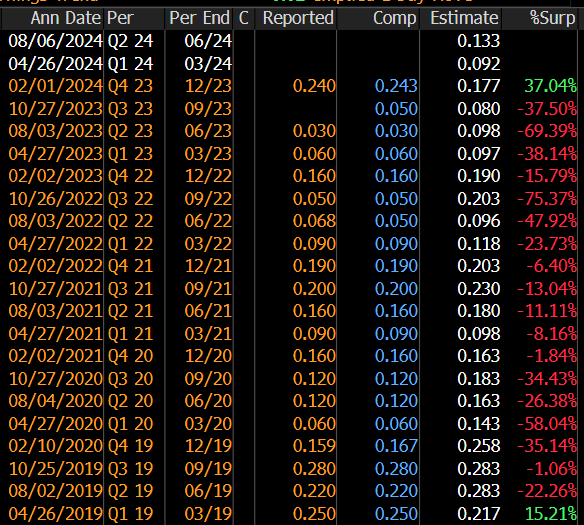Click the -22.26% surprise value
This screenshot has width=584, height=525.
pyautogui.click(x=547, y=491)
